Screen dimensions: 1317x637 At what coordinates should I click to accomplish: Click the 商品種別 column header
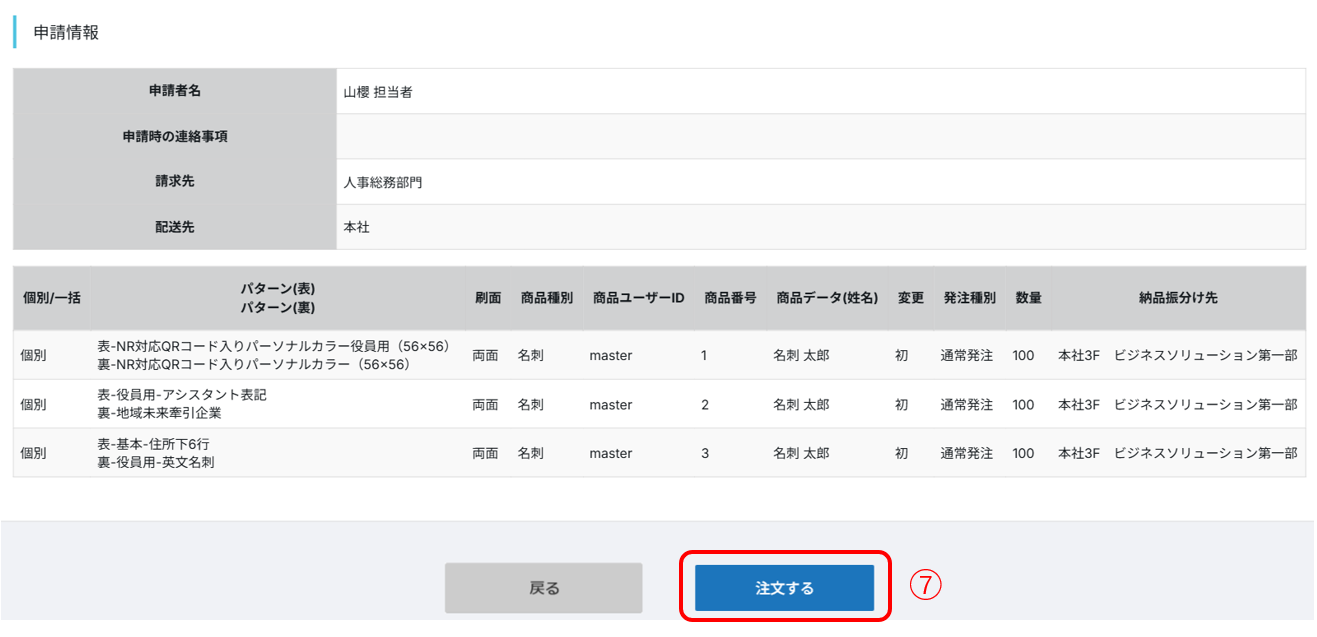point(547,298)
